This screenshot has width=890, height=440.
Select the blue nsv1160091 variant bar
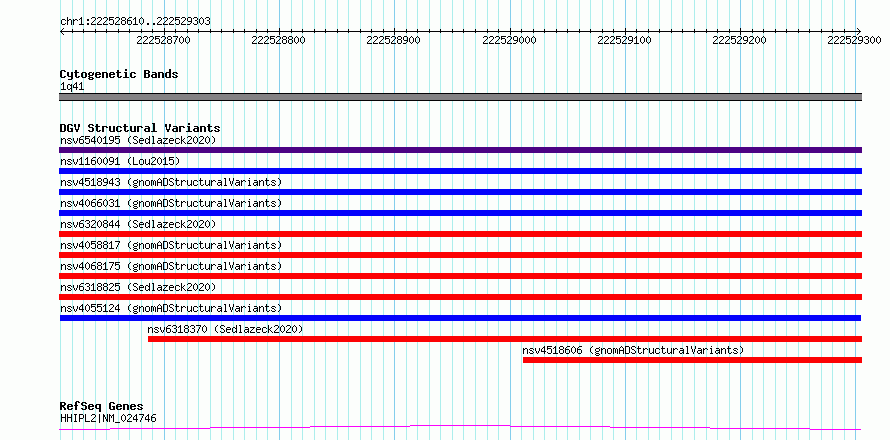click(461, 171)
